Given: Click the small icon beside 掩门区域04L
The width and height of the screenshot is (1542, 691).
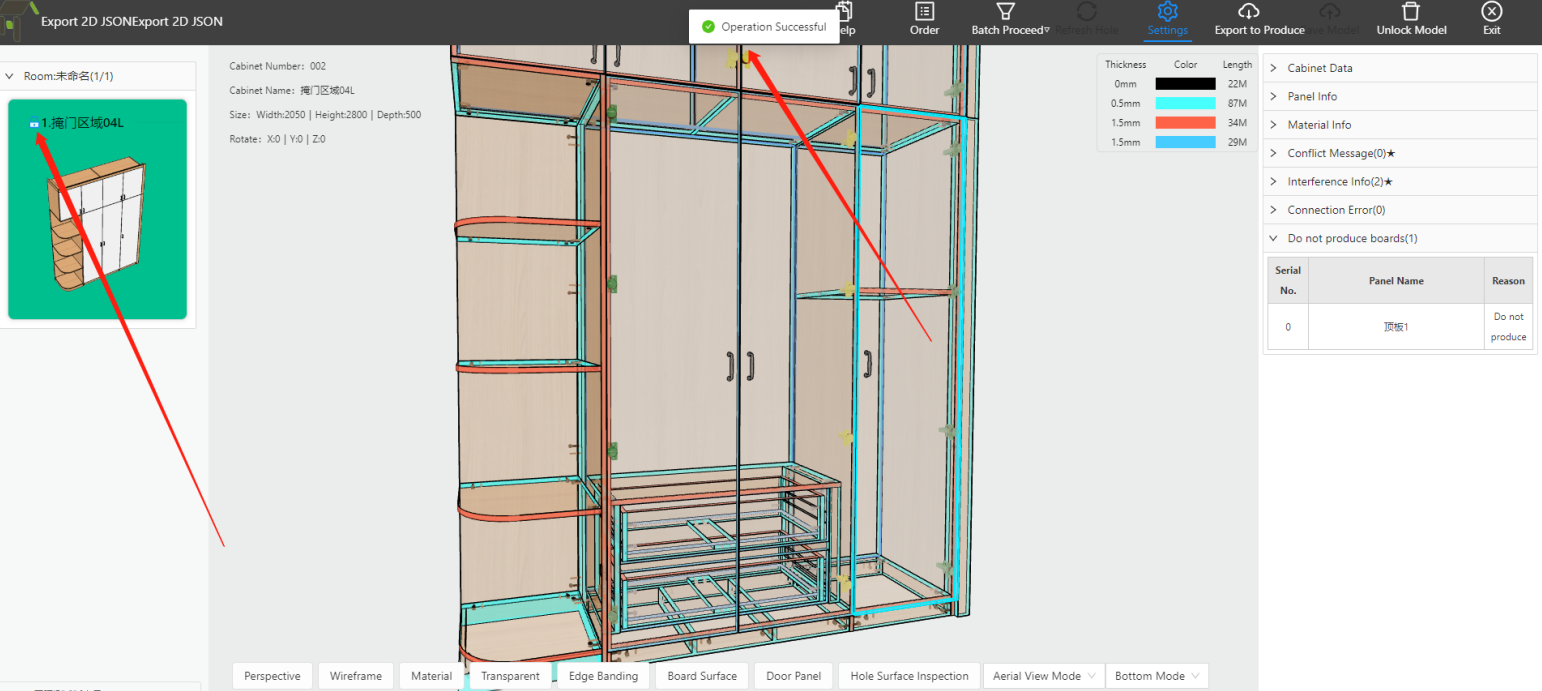Looking at the screenshot, I should pos(34,124).
